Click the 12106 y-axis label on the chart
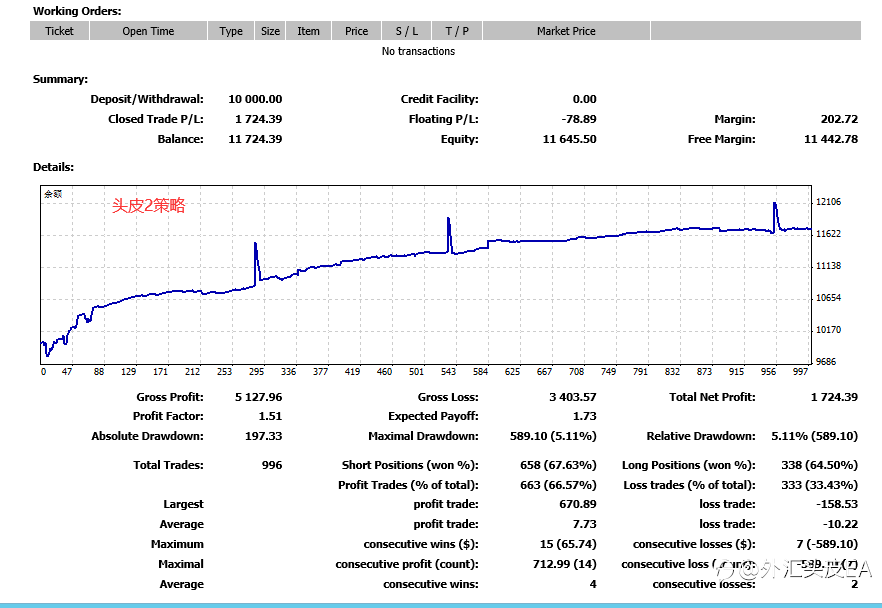Viewport: 882px width, 608px height. [x=829, y=202]
